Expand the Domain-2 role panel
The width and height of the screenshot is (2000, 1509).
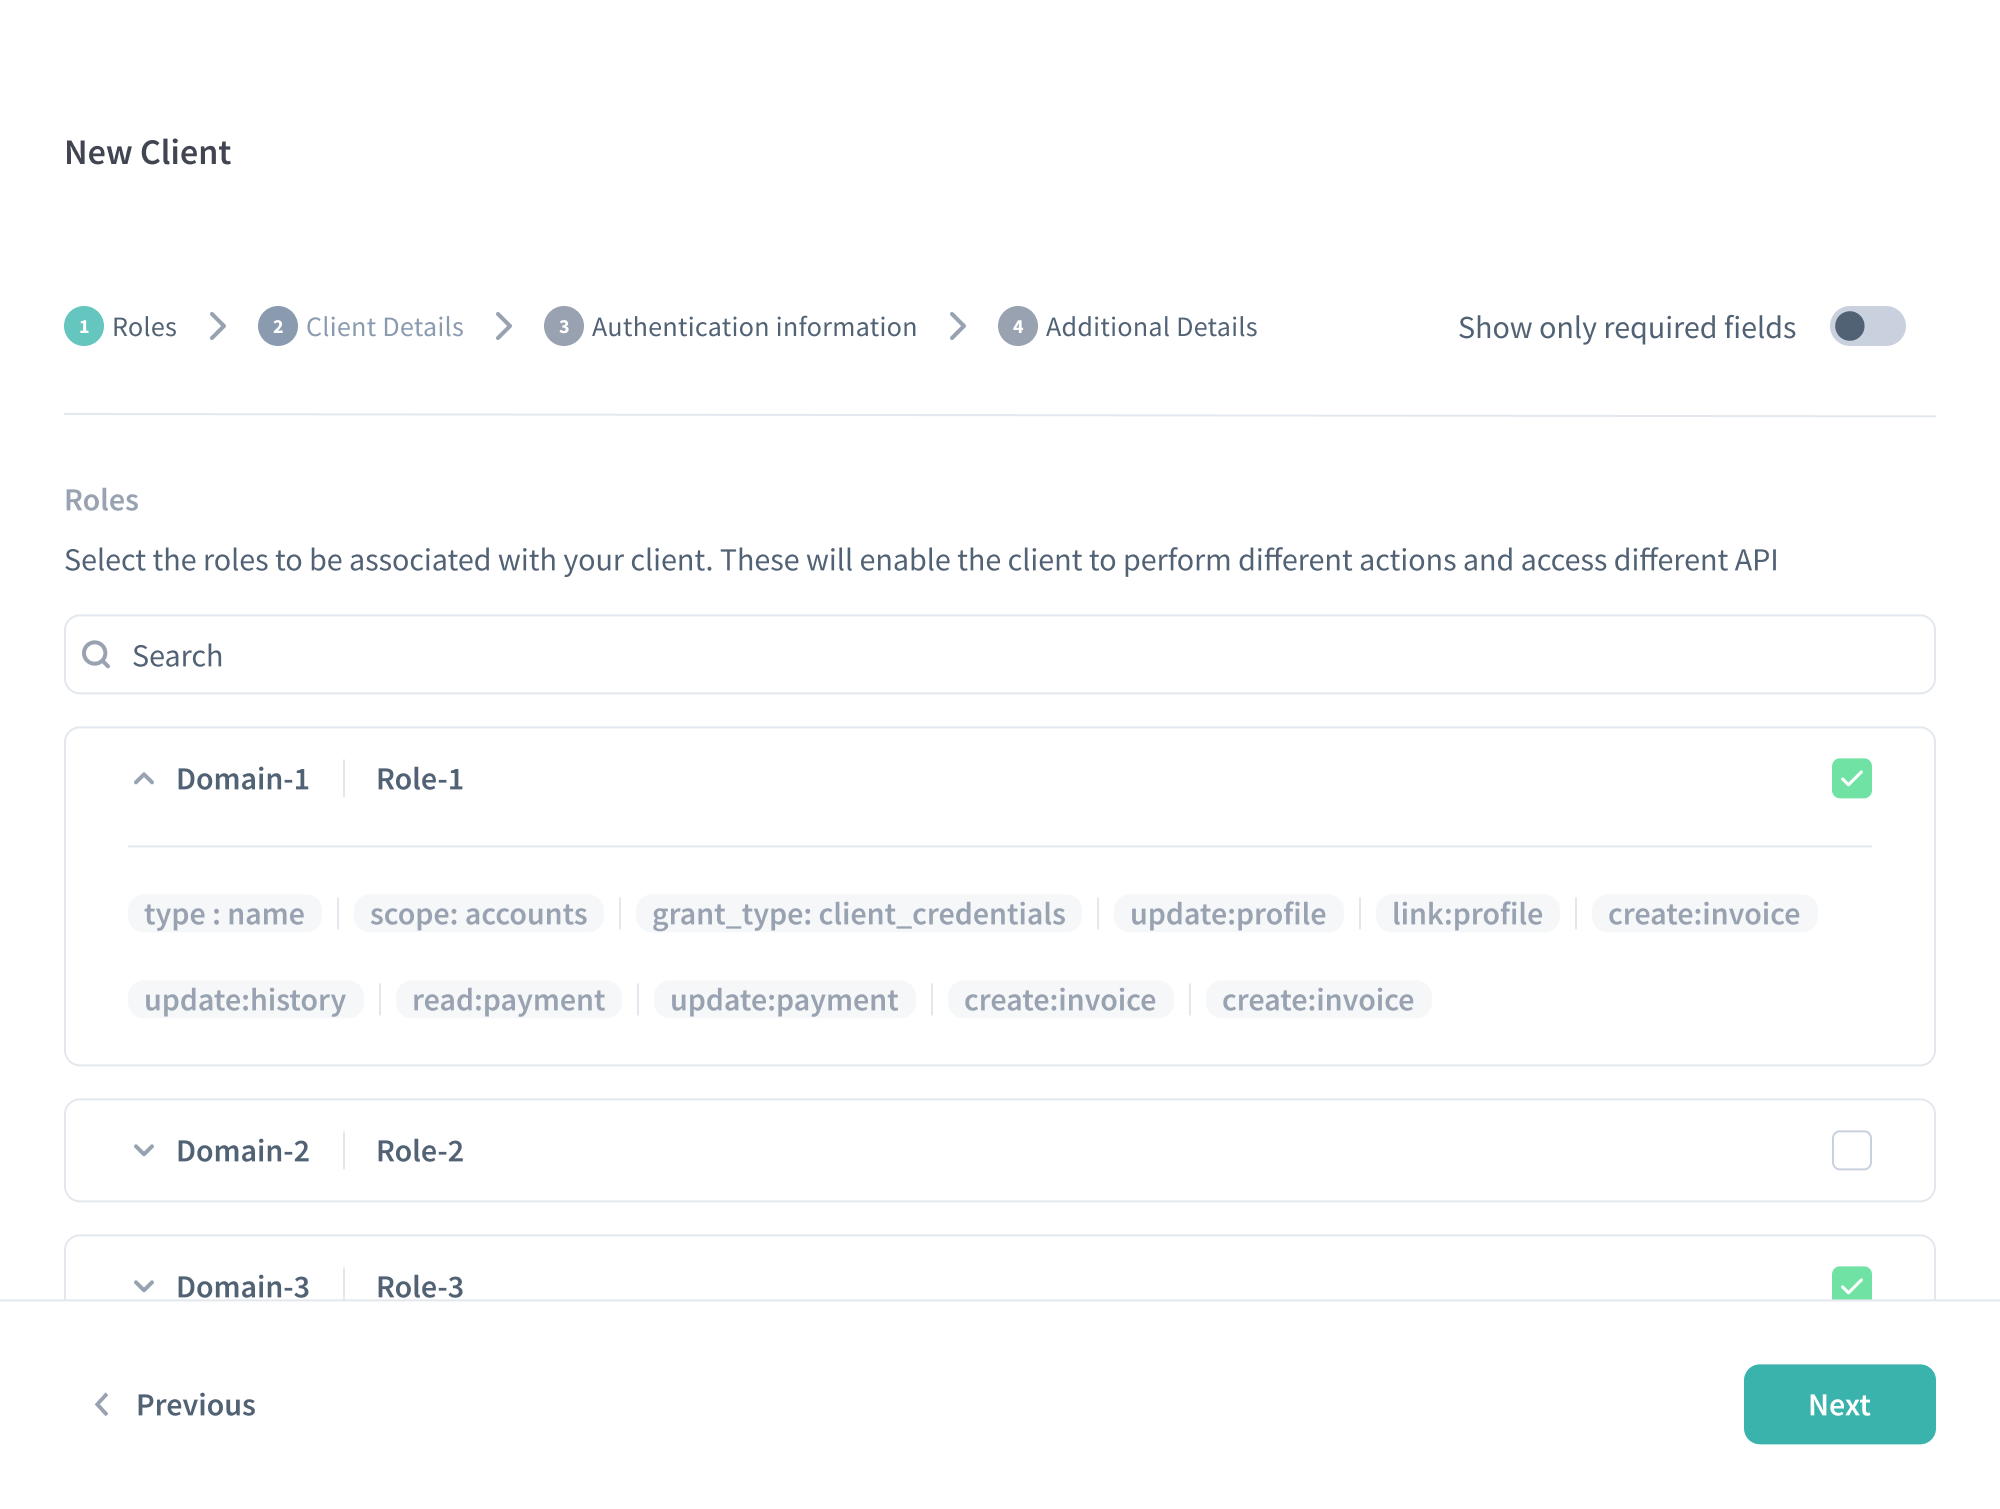tap(144, 1151)
